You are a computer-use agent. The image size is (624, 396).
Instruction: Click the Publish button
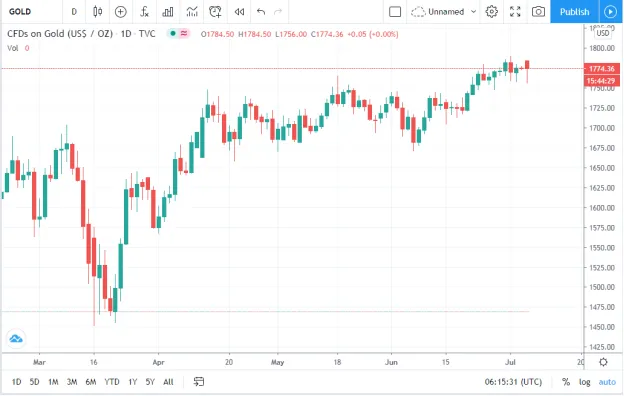pyautogui.click(x=574, y=12)
